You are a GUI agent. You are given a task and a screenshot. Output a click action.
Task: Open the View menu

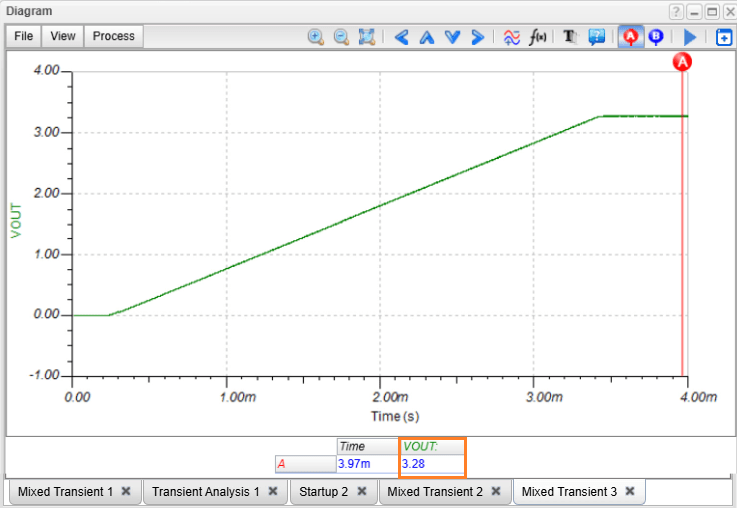(x=63, y=36)
